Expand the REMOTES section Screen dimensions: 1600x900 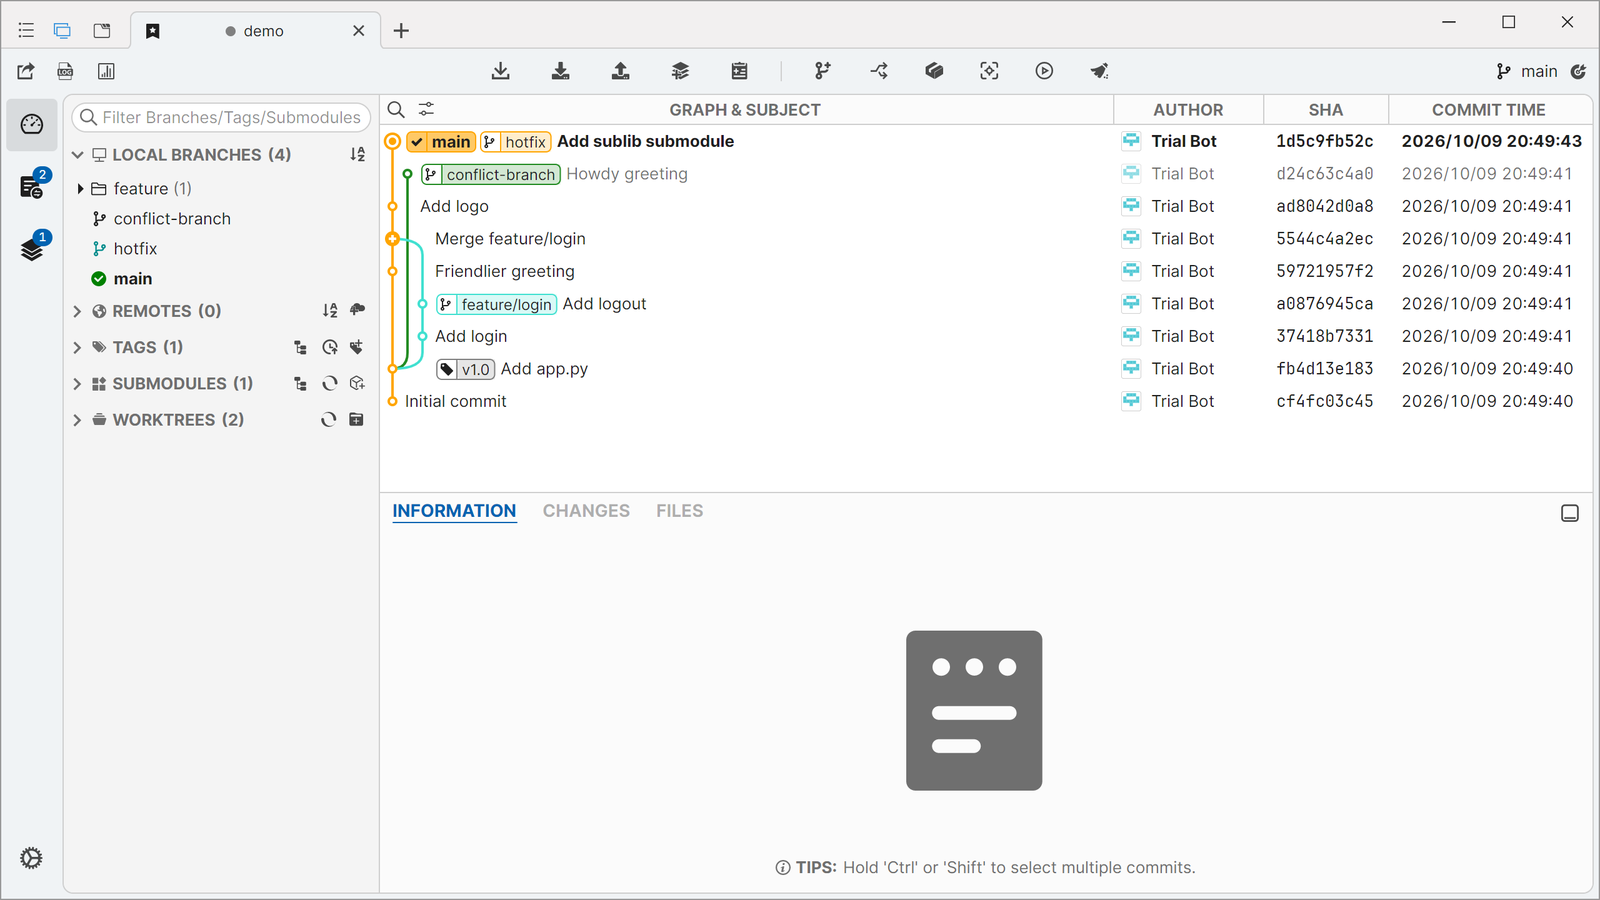[77, 311]
